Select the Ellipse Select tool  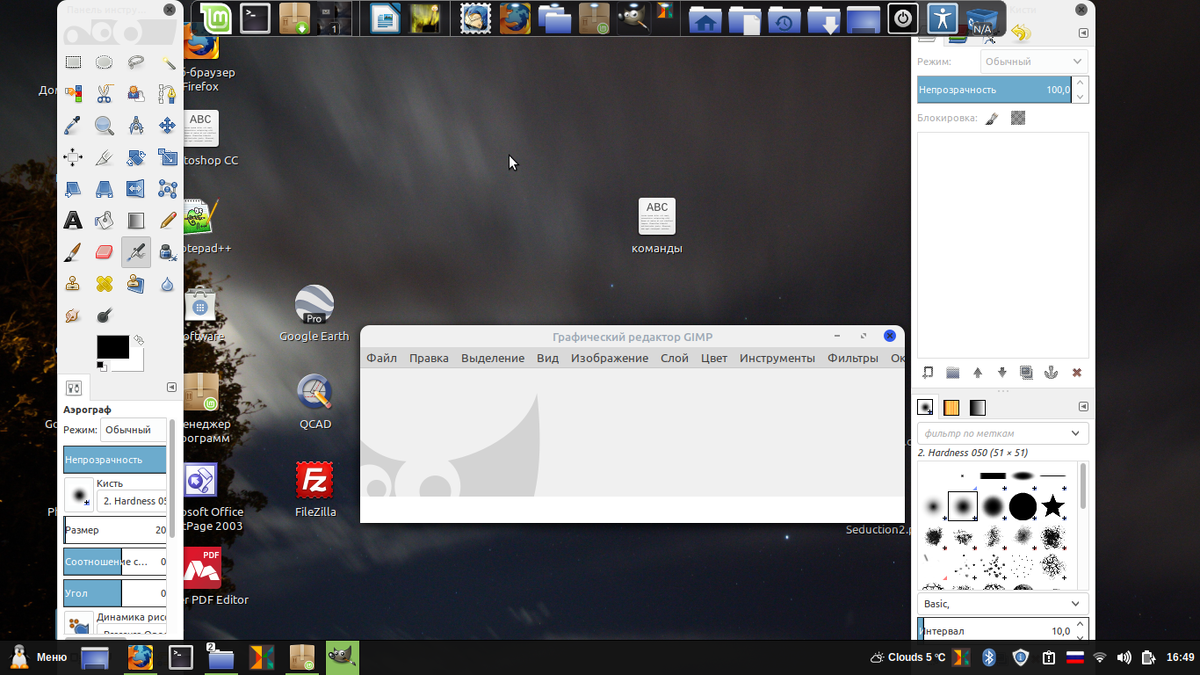104,62
